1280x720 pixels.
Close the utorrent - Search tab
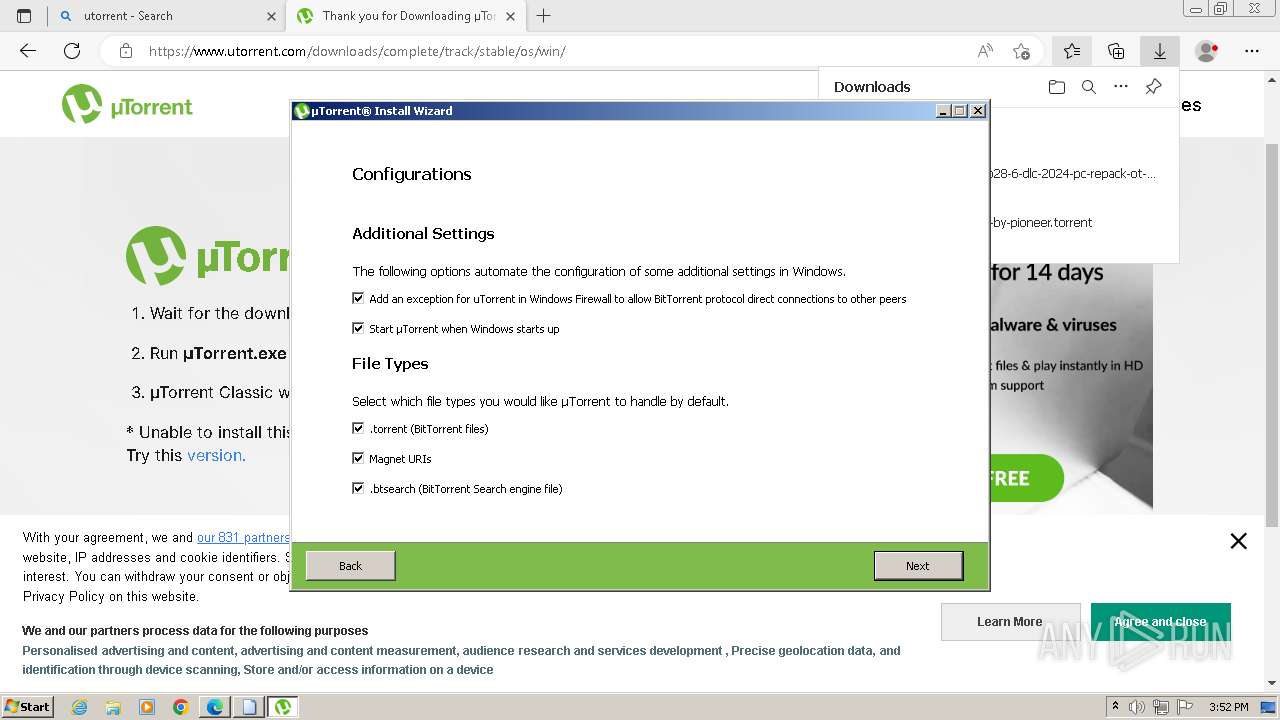click(x=271, y=16)
